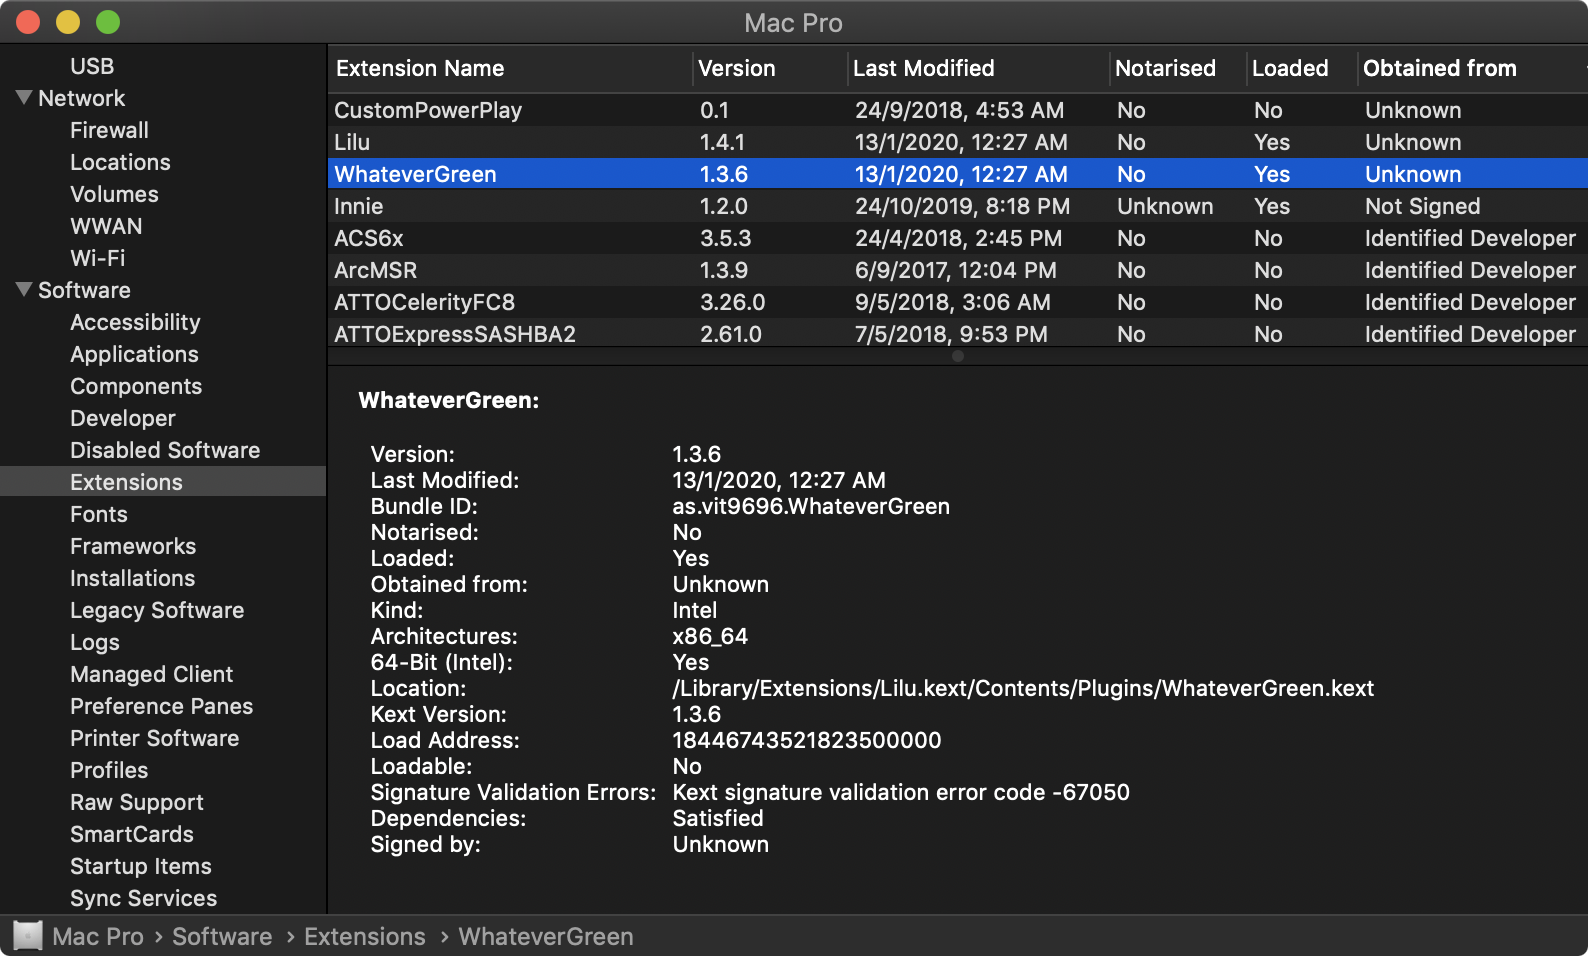
Task: Collapse the Network section triangle
Action: 25,98
